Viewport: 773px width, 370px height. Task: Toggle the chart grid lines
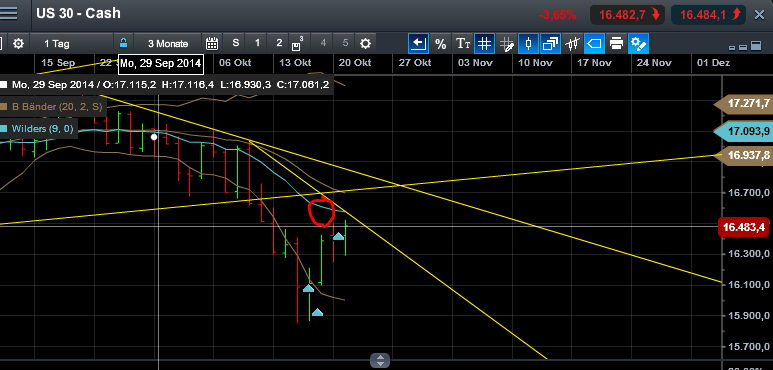[x=485, y=44]
